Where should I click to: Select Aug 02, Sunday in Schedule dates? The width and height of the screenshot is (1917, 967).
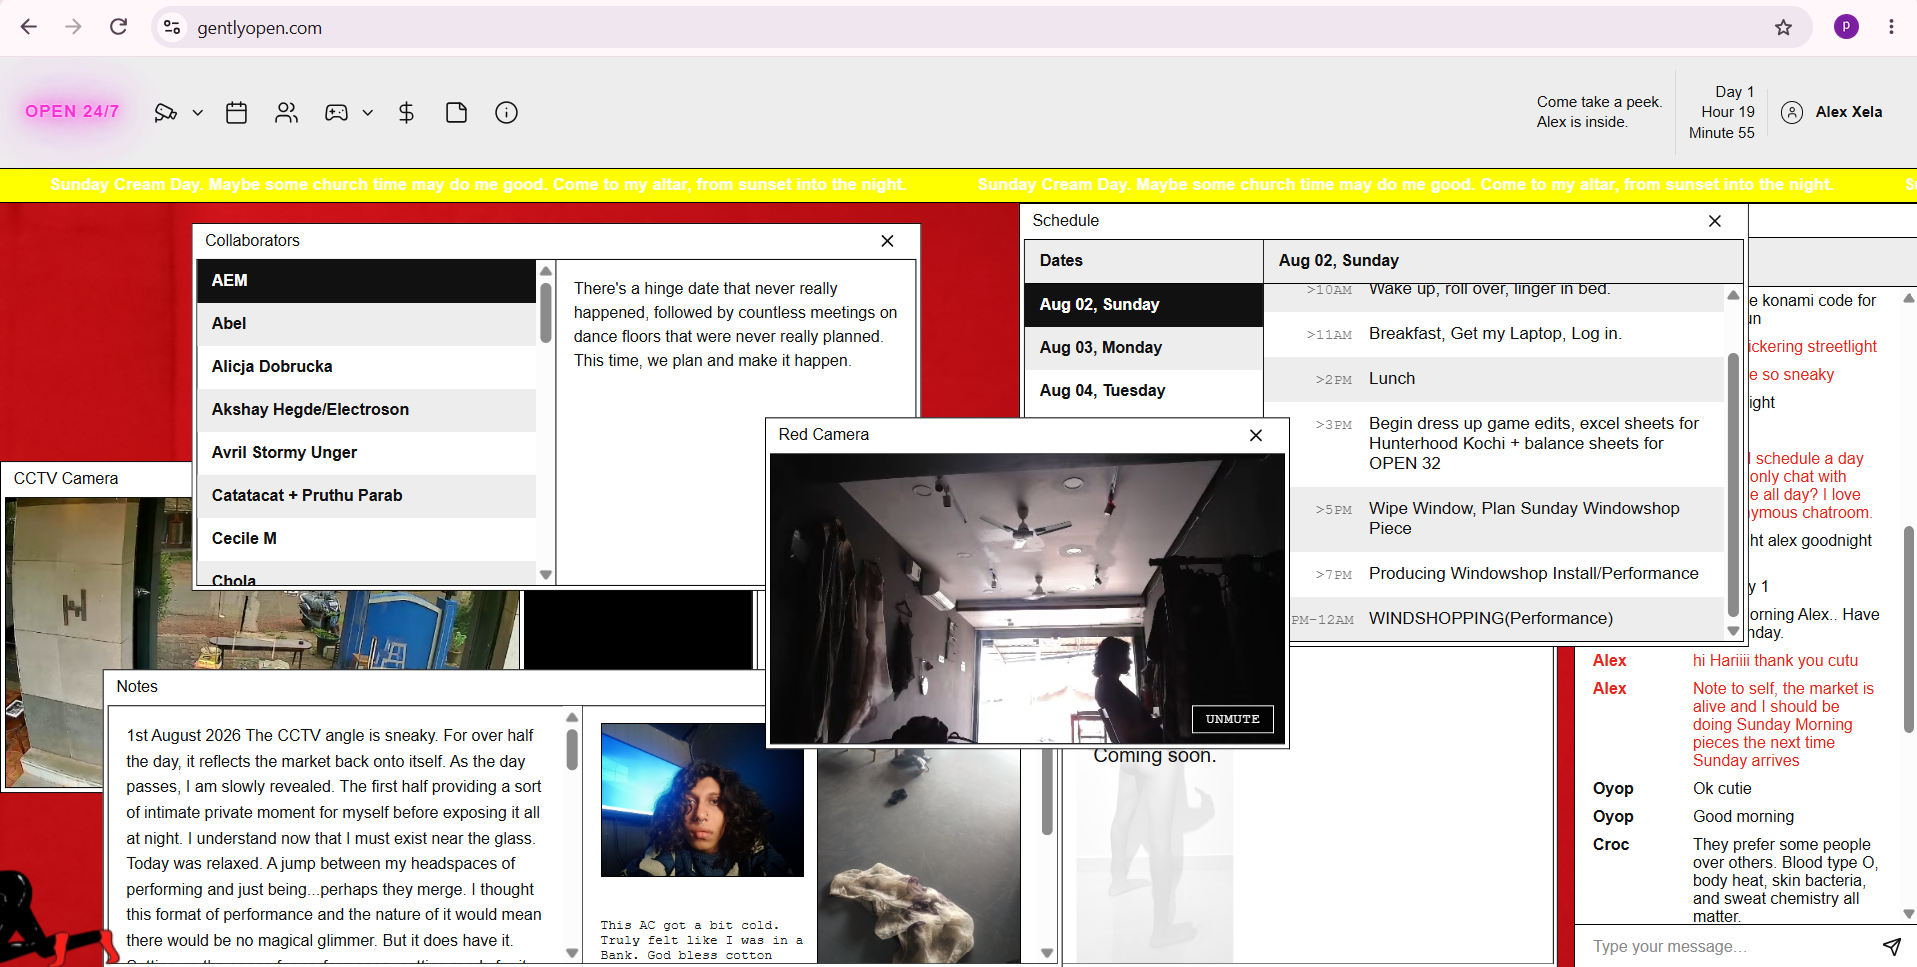tap(1144, 304)
